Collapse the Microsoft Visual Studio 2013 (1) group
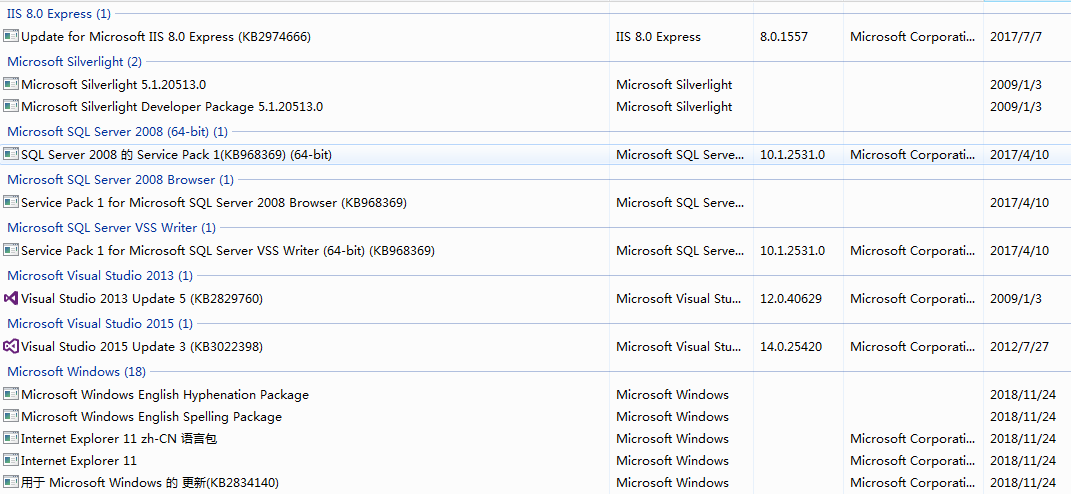1071x494 pixels. click(100, 275)
